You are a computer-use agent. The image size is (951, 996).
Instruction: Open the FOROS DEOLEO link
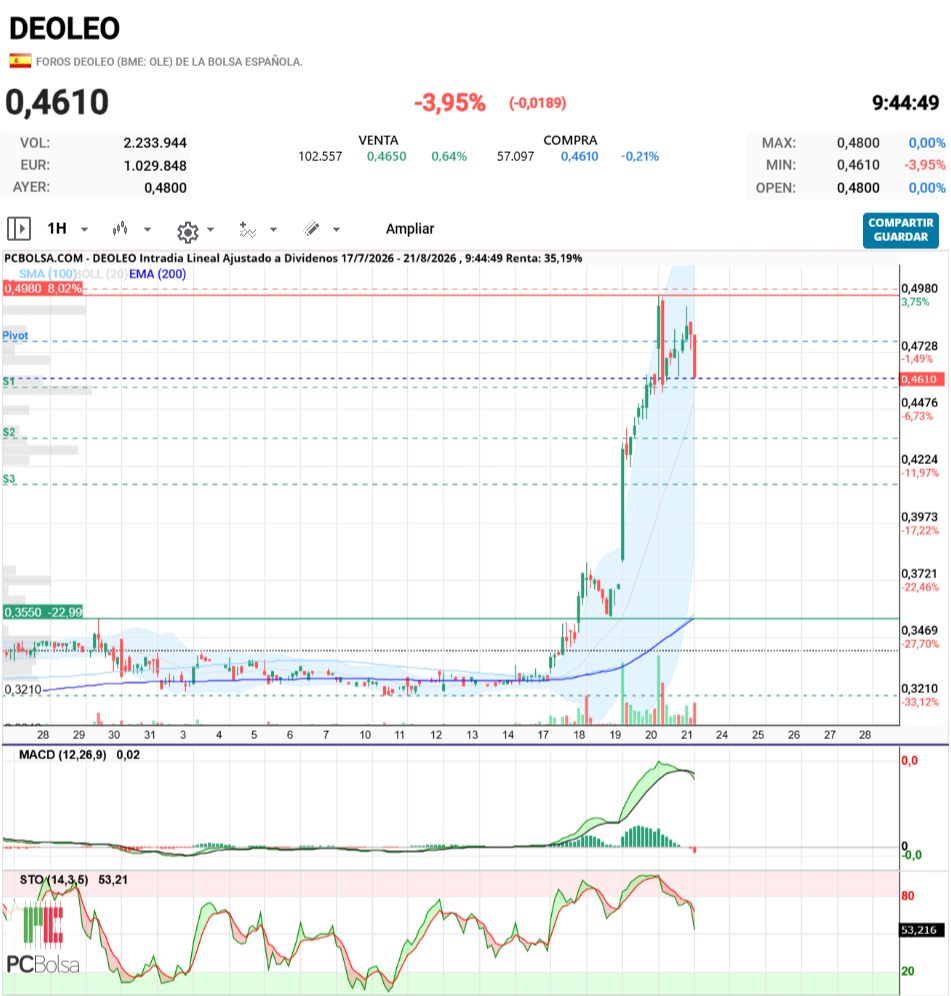coord(169,62)
